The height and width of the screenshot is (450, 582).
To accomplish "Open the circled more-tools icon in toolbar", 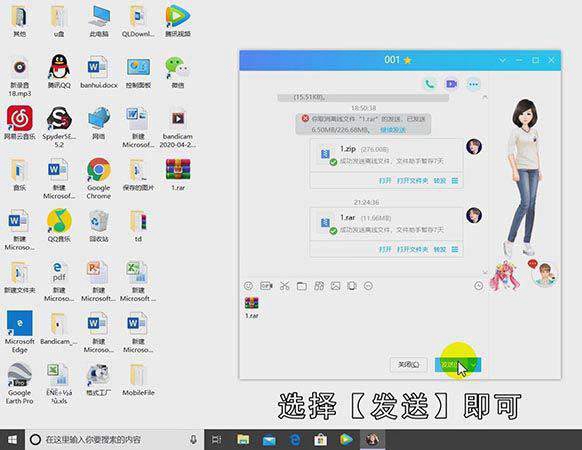I will coord(368,286).
